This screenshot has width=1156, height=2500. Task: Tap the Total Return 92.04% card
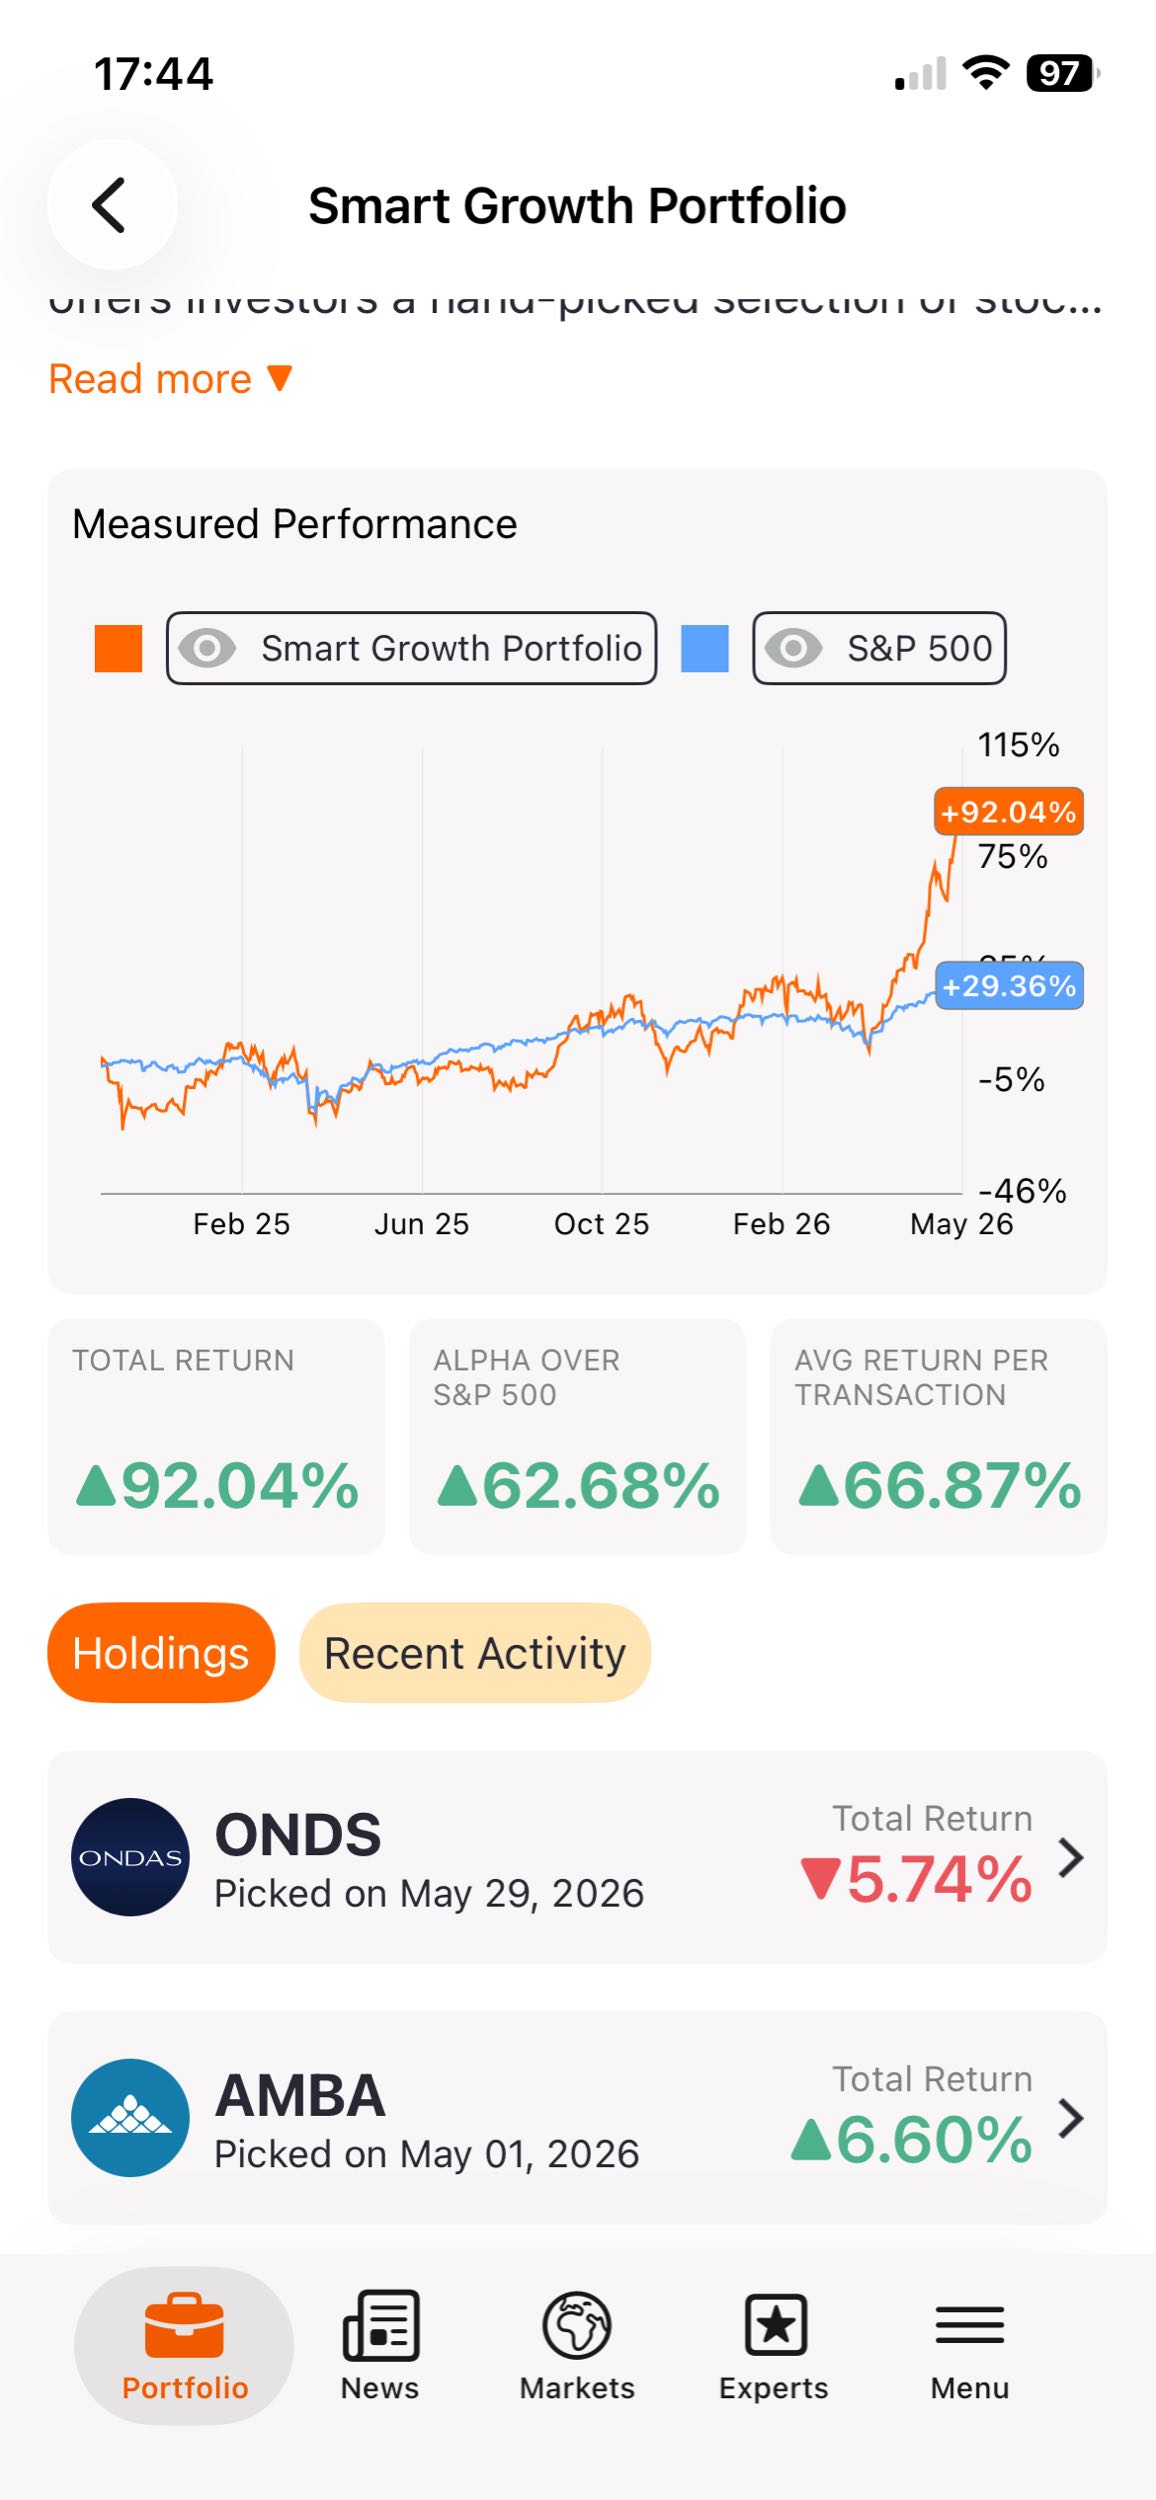[x=216, y=1436]
